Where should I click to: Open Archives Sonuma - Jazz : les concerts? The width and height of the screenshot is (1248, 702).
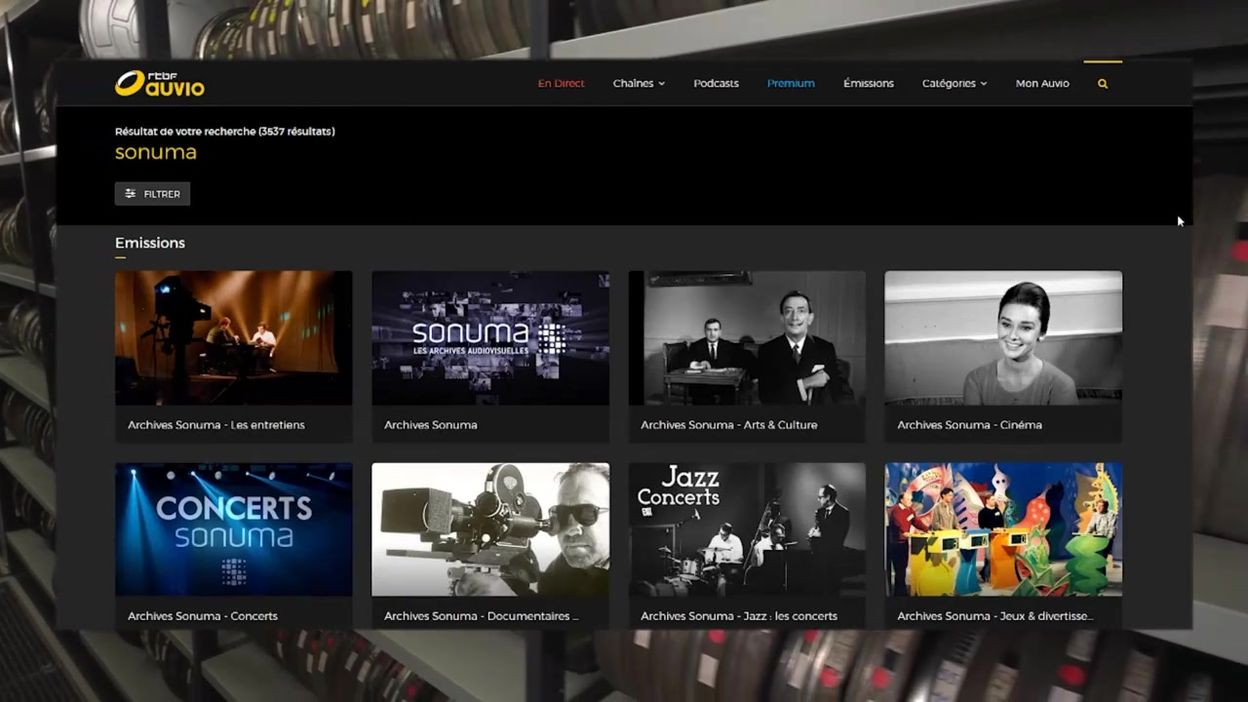point(747,529)
